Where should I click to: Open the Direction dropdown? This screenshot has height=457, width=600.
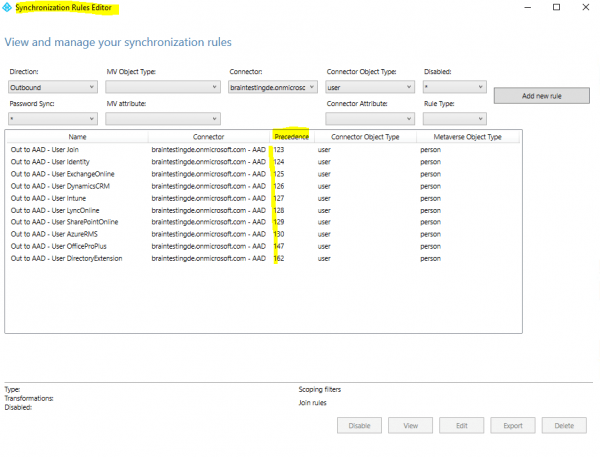(52, 87)
